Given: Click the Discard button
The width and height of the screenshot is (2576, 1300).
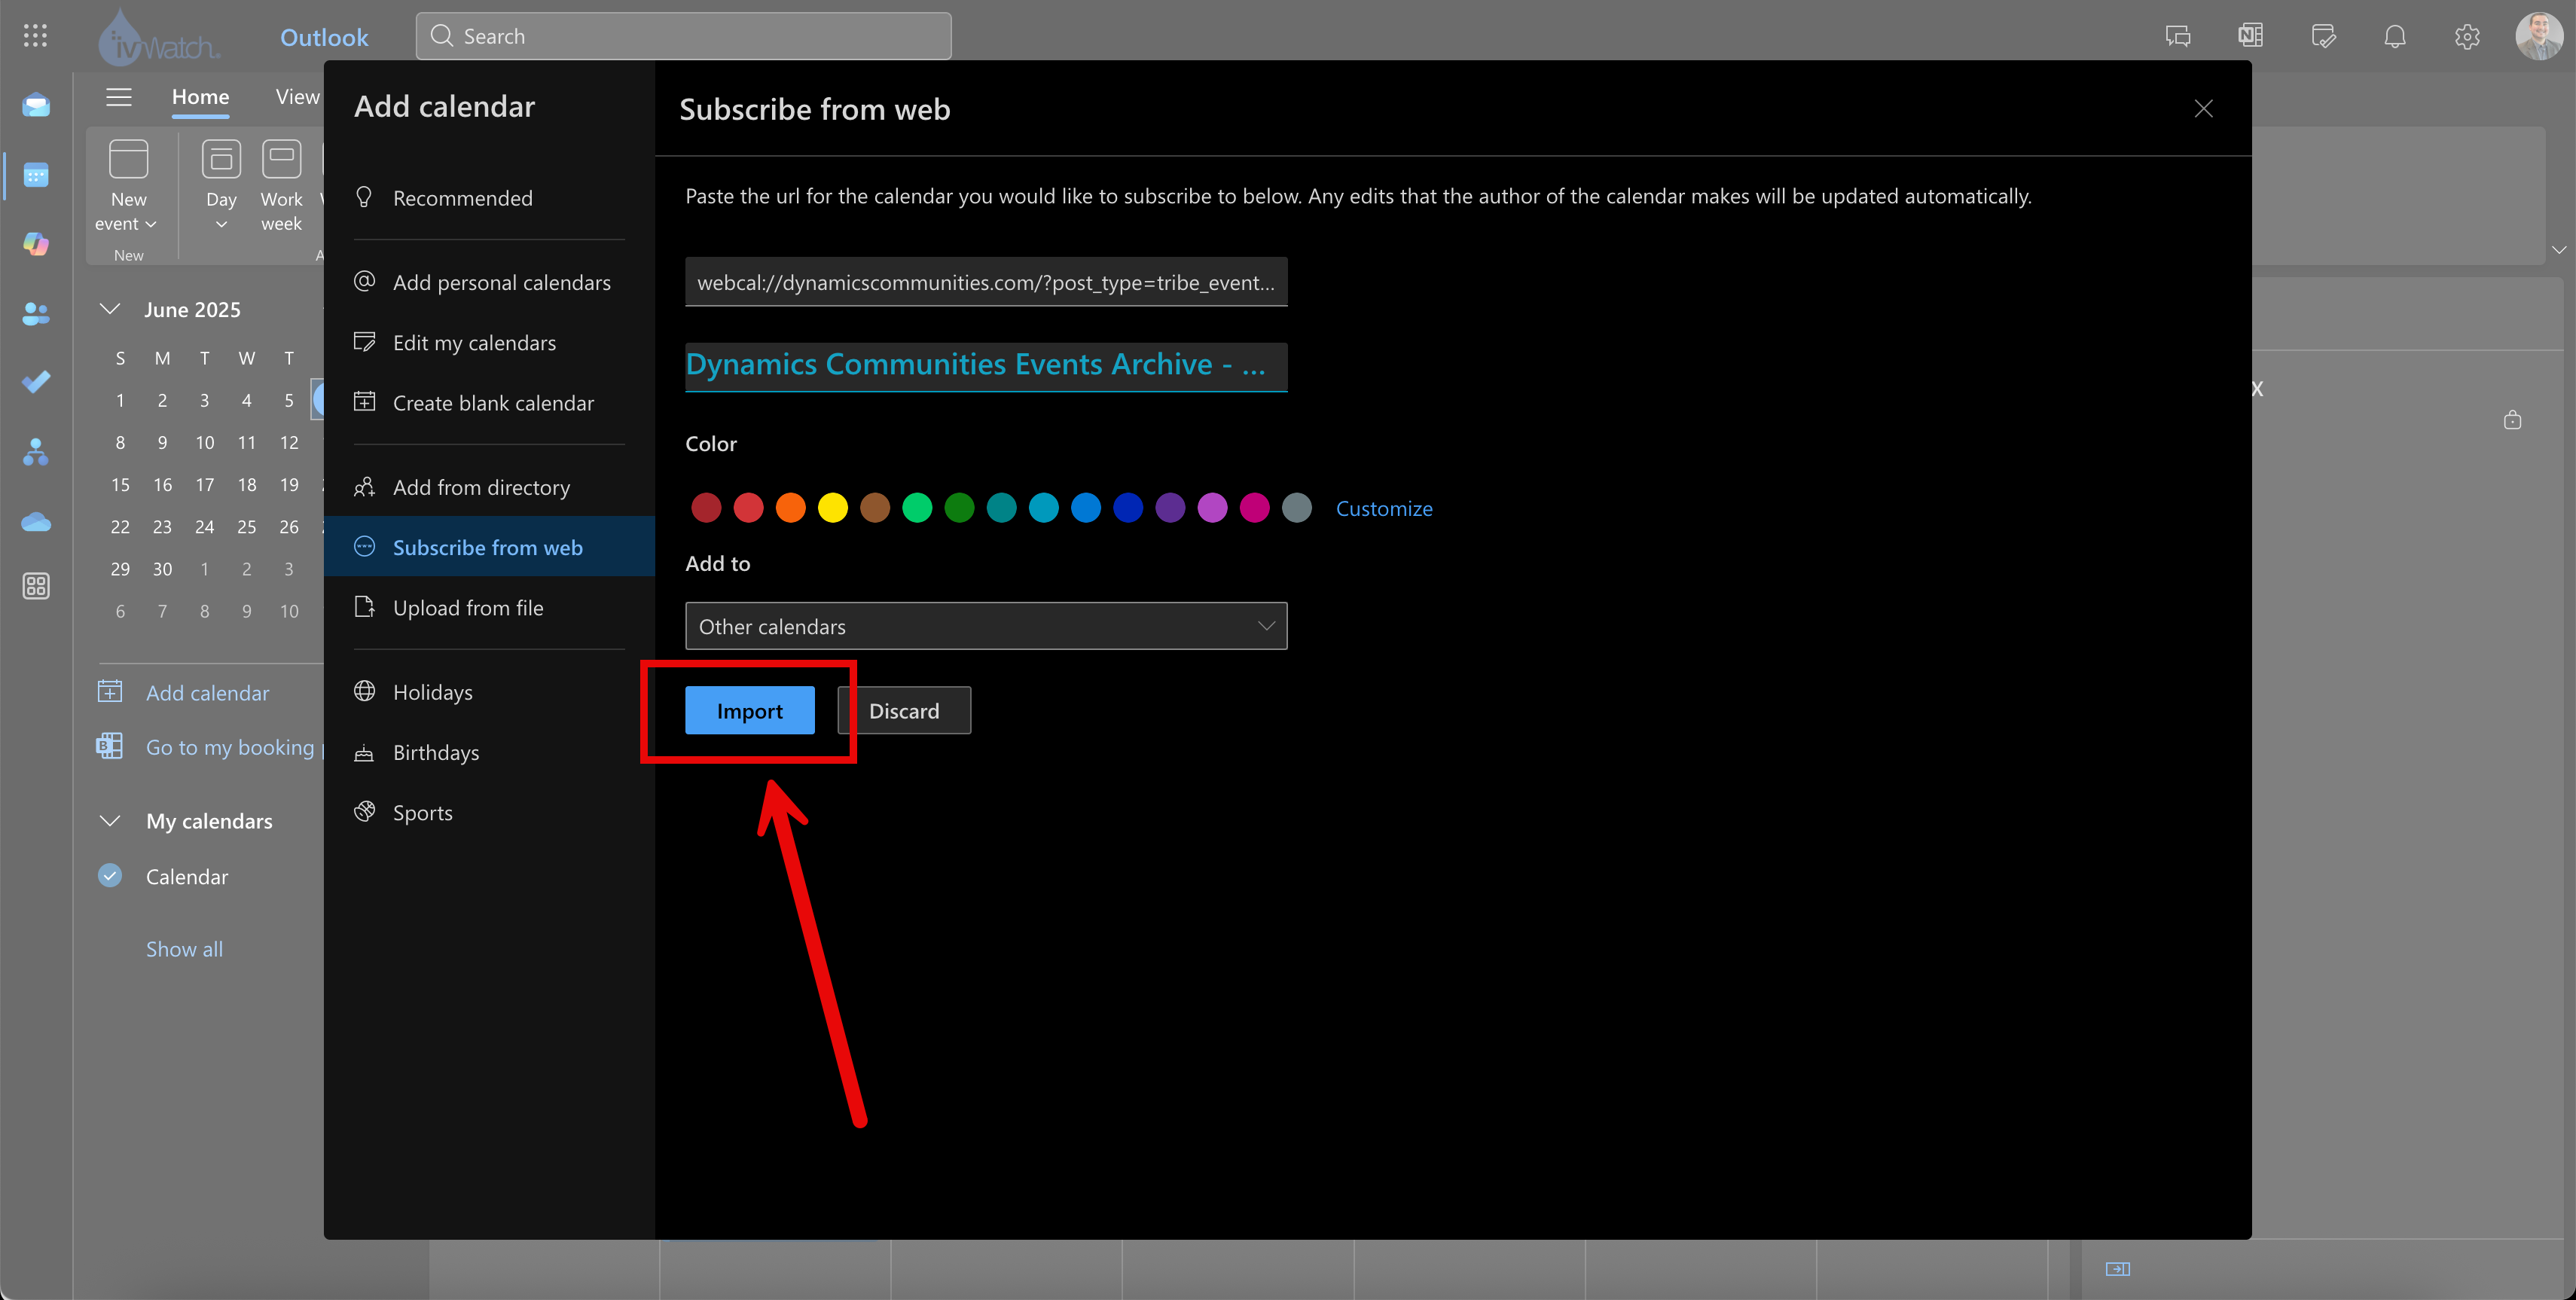Looking at the screenshot, I should point(904,710).
